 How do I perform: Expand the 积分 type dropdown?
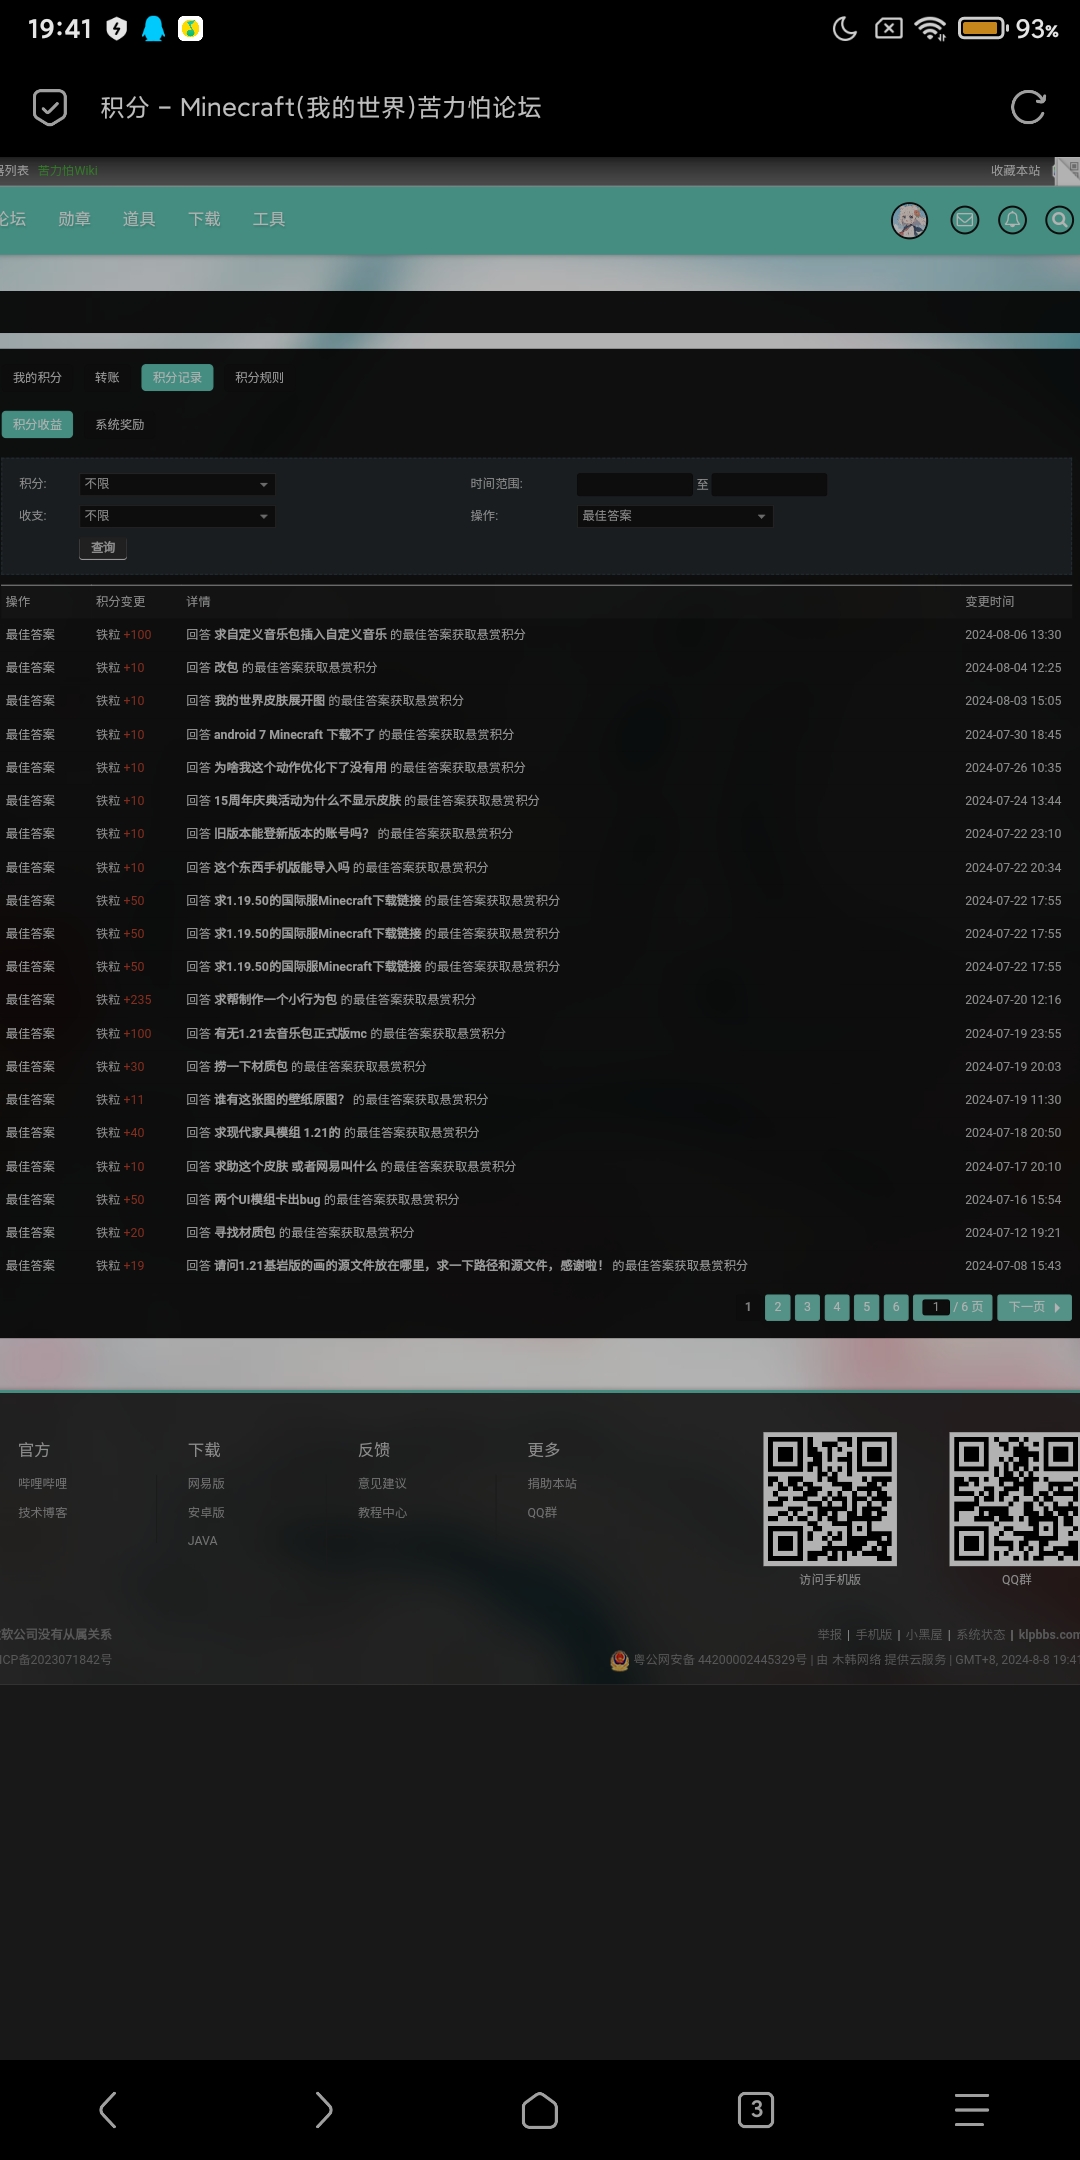coord(177,484)
